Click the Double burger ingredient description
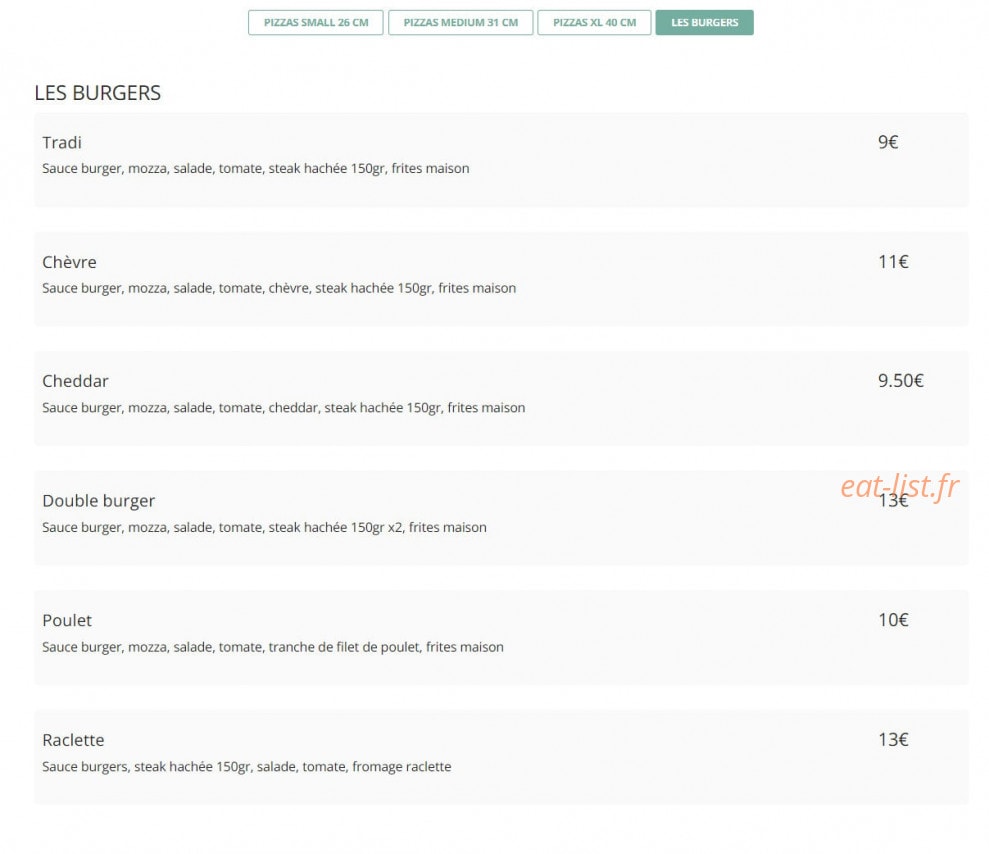The image size is (989, 854). point(264,527)
